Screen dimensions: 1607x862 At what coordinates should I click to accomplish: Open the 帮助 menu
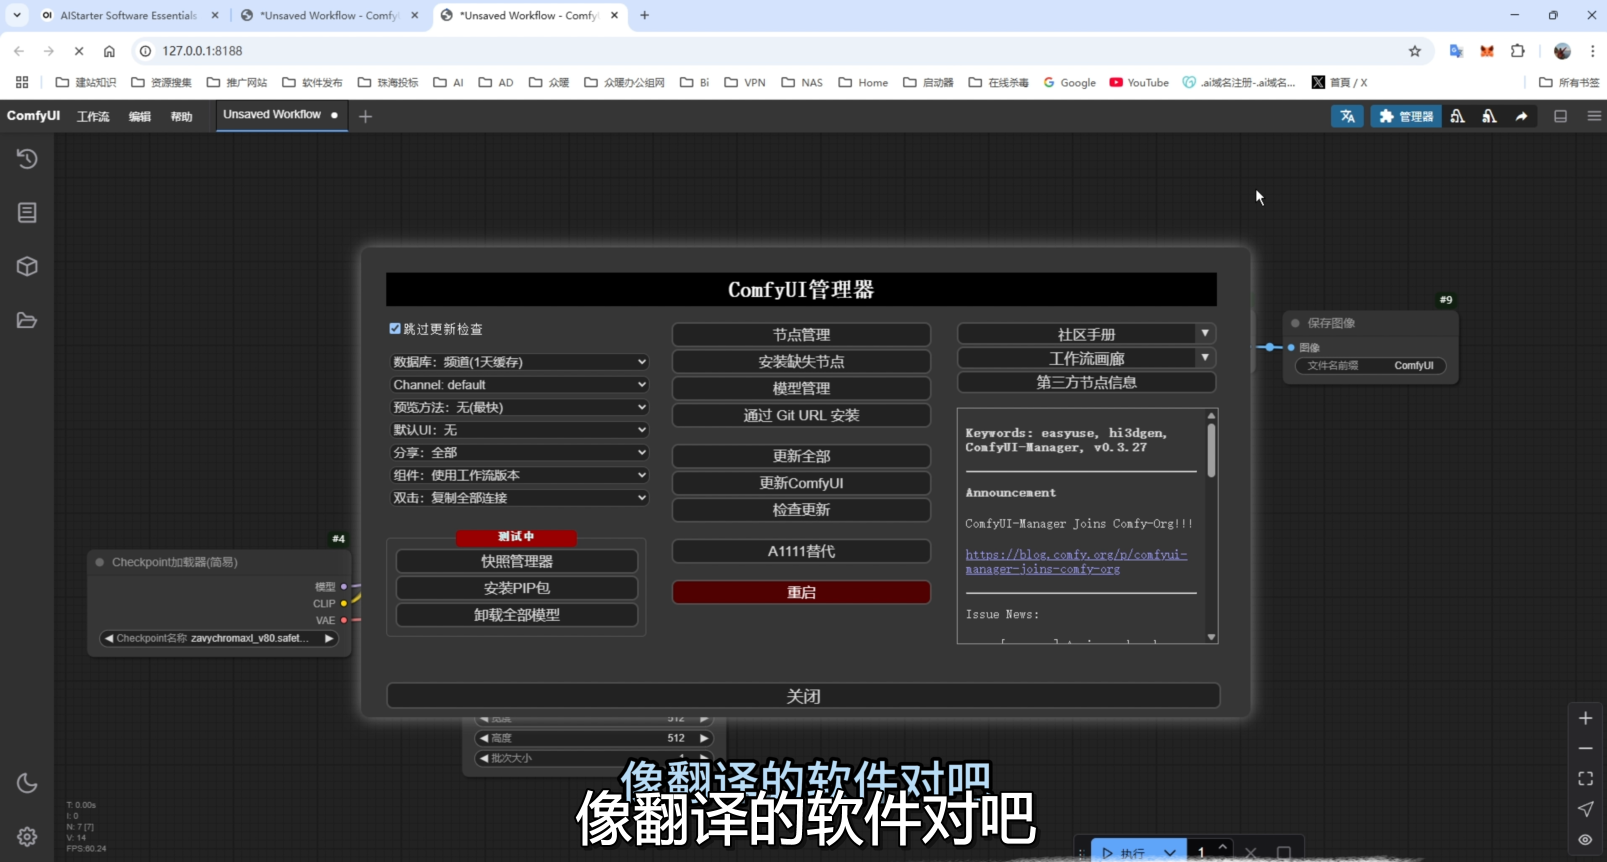tap(181, 116)
